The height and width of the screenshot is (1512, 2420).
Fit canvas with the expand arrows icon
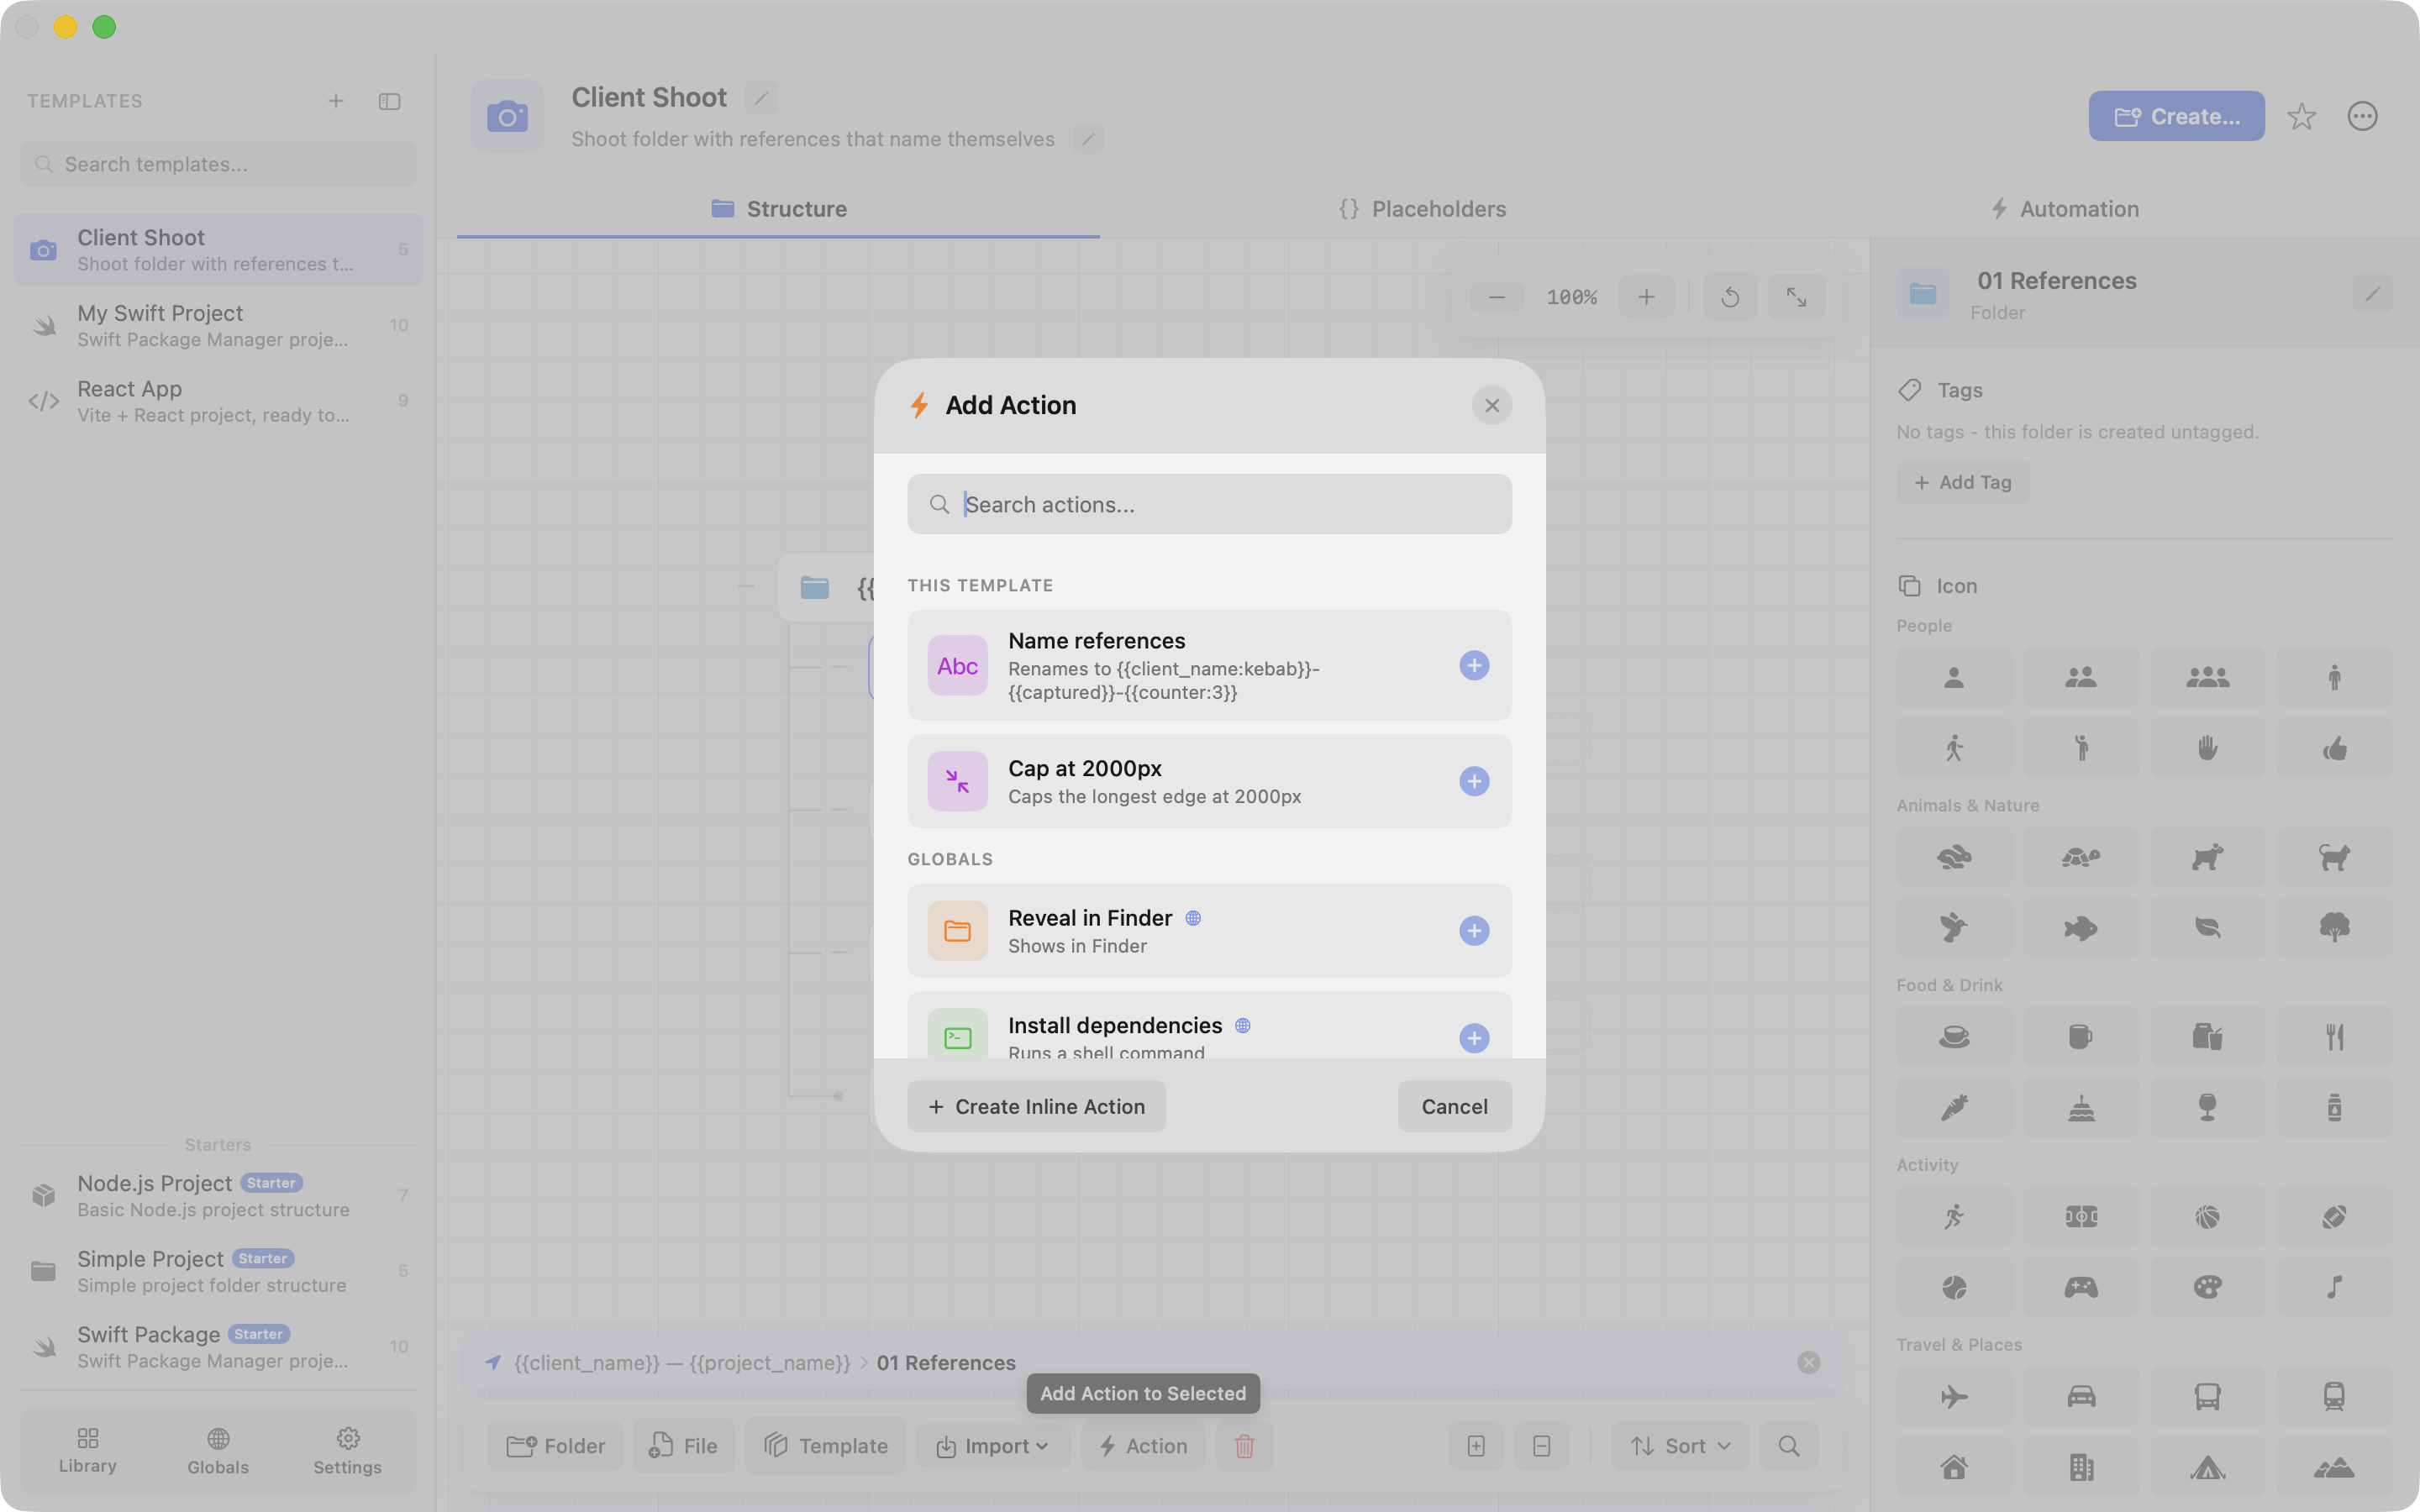coord(1796,297)
